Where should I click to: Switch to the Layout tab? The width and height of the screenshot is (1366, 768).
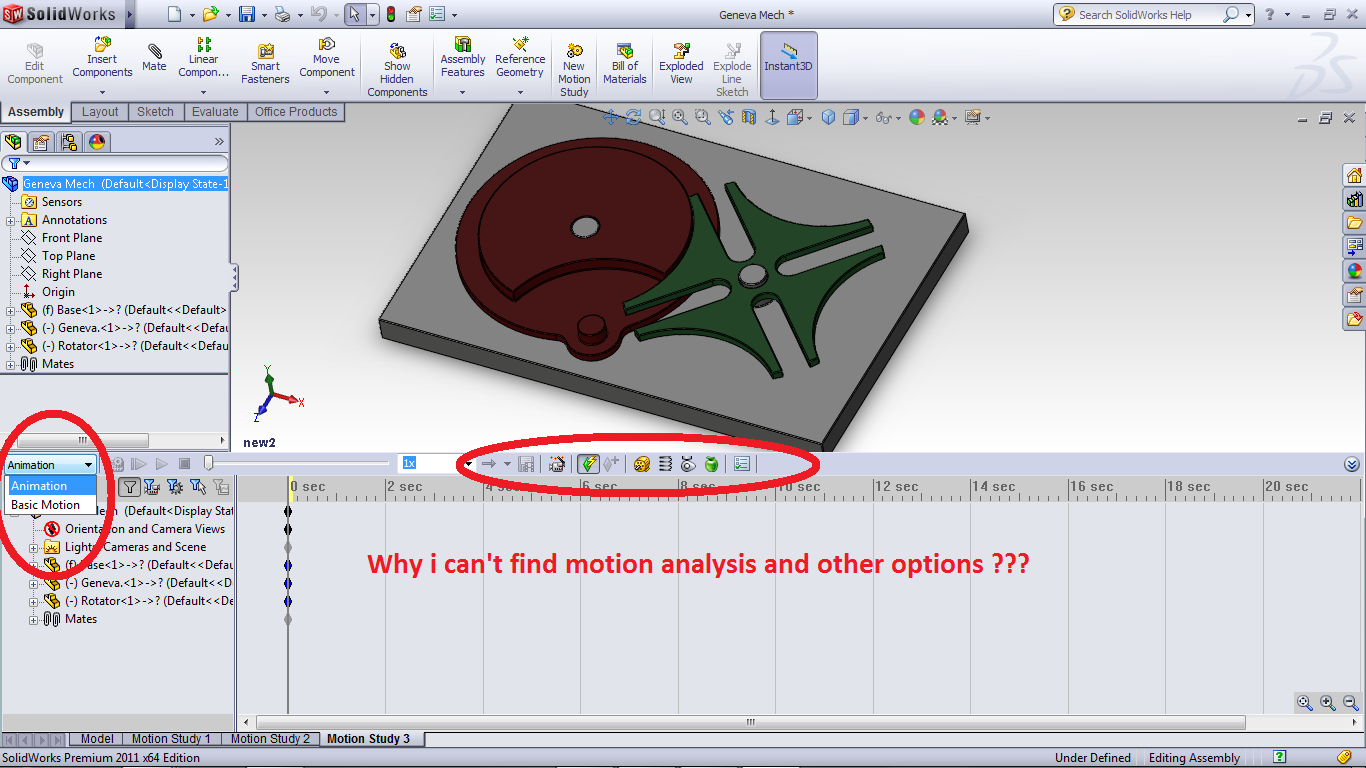click(100, 112)
